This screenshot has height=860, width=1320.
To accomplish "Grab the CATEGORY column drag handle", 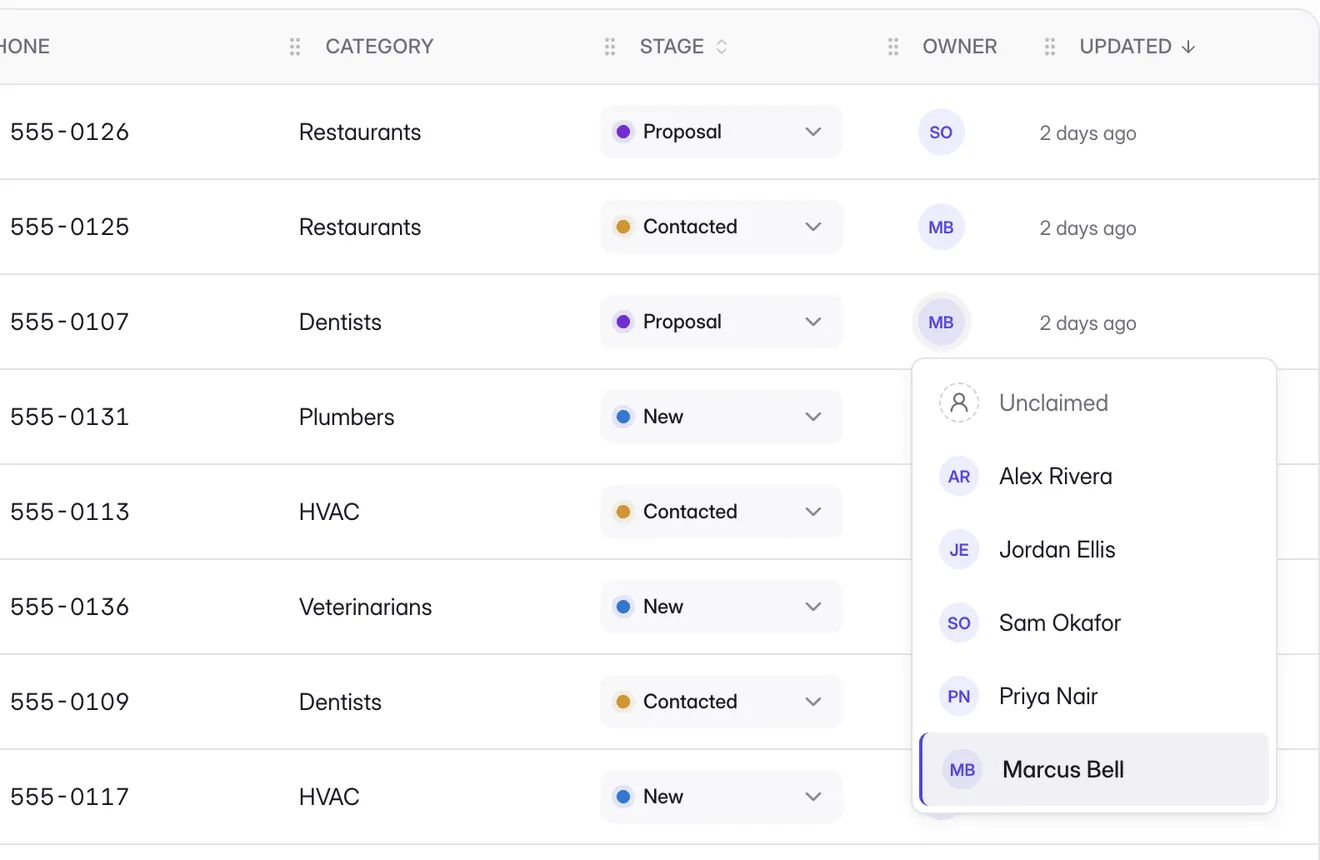I will tap(295, 47).
